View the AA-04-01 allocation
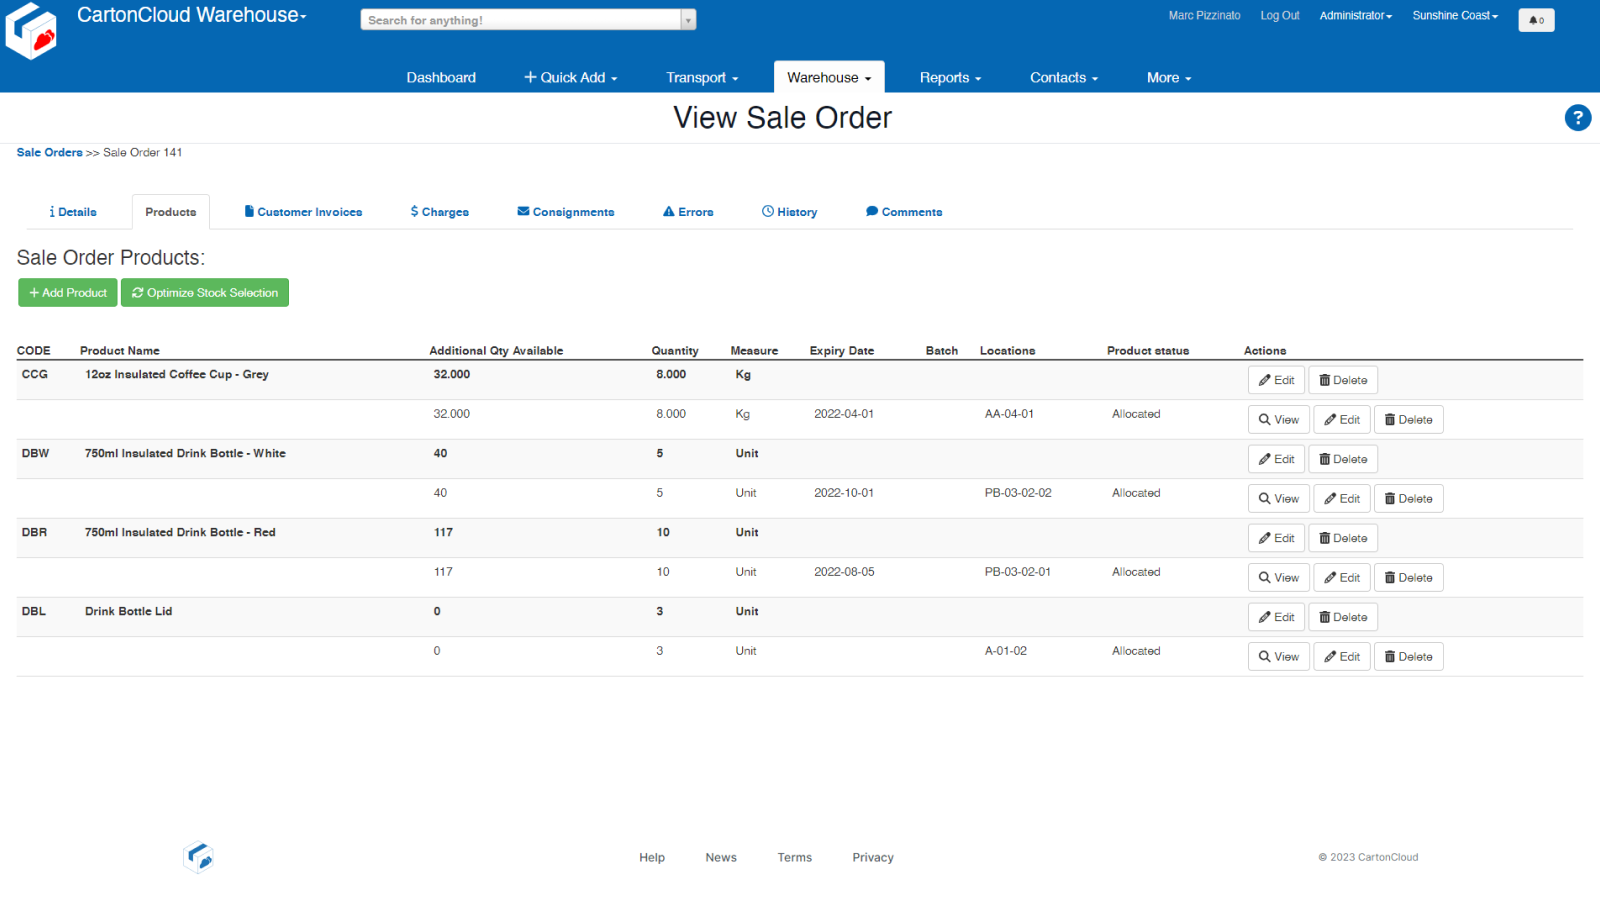 [x=1279, y=420]
